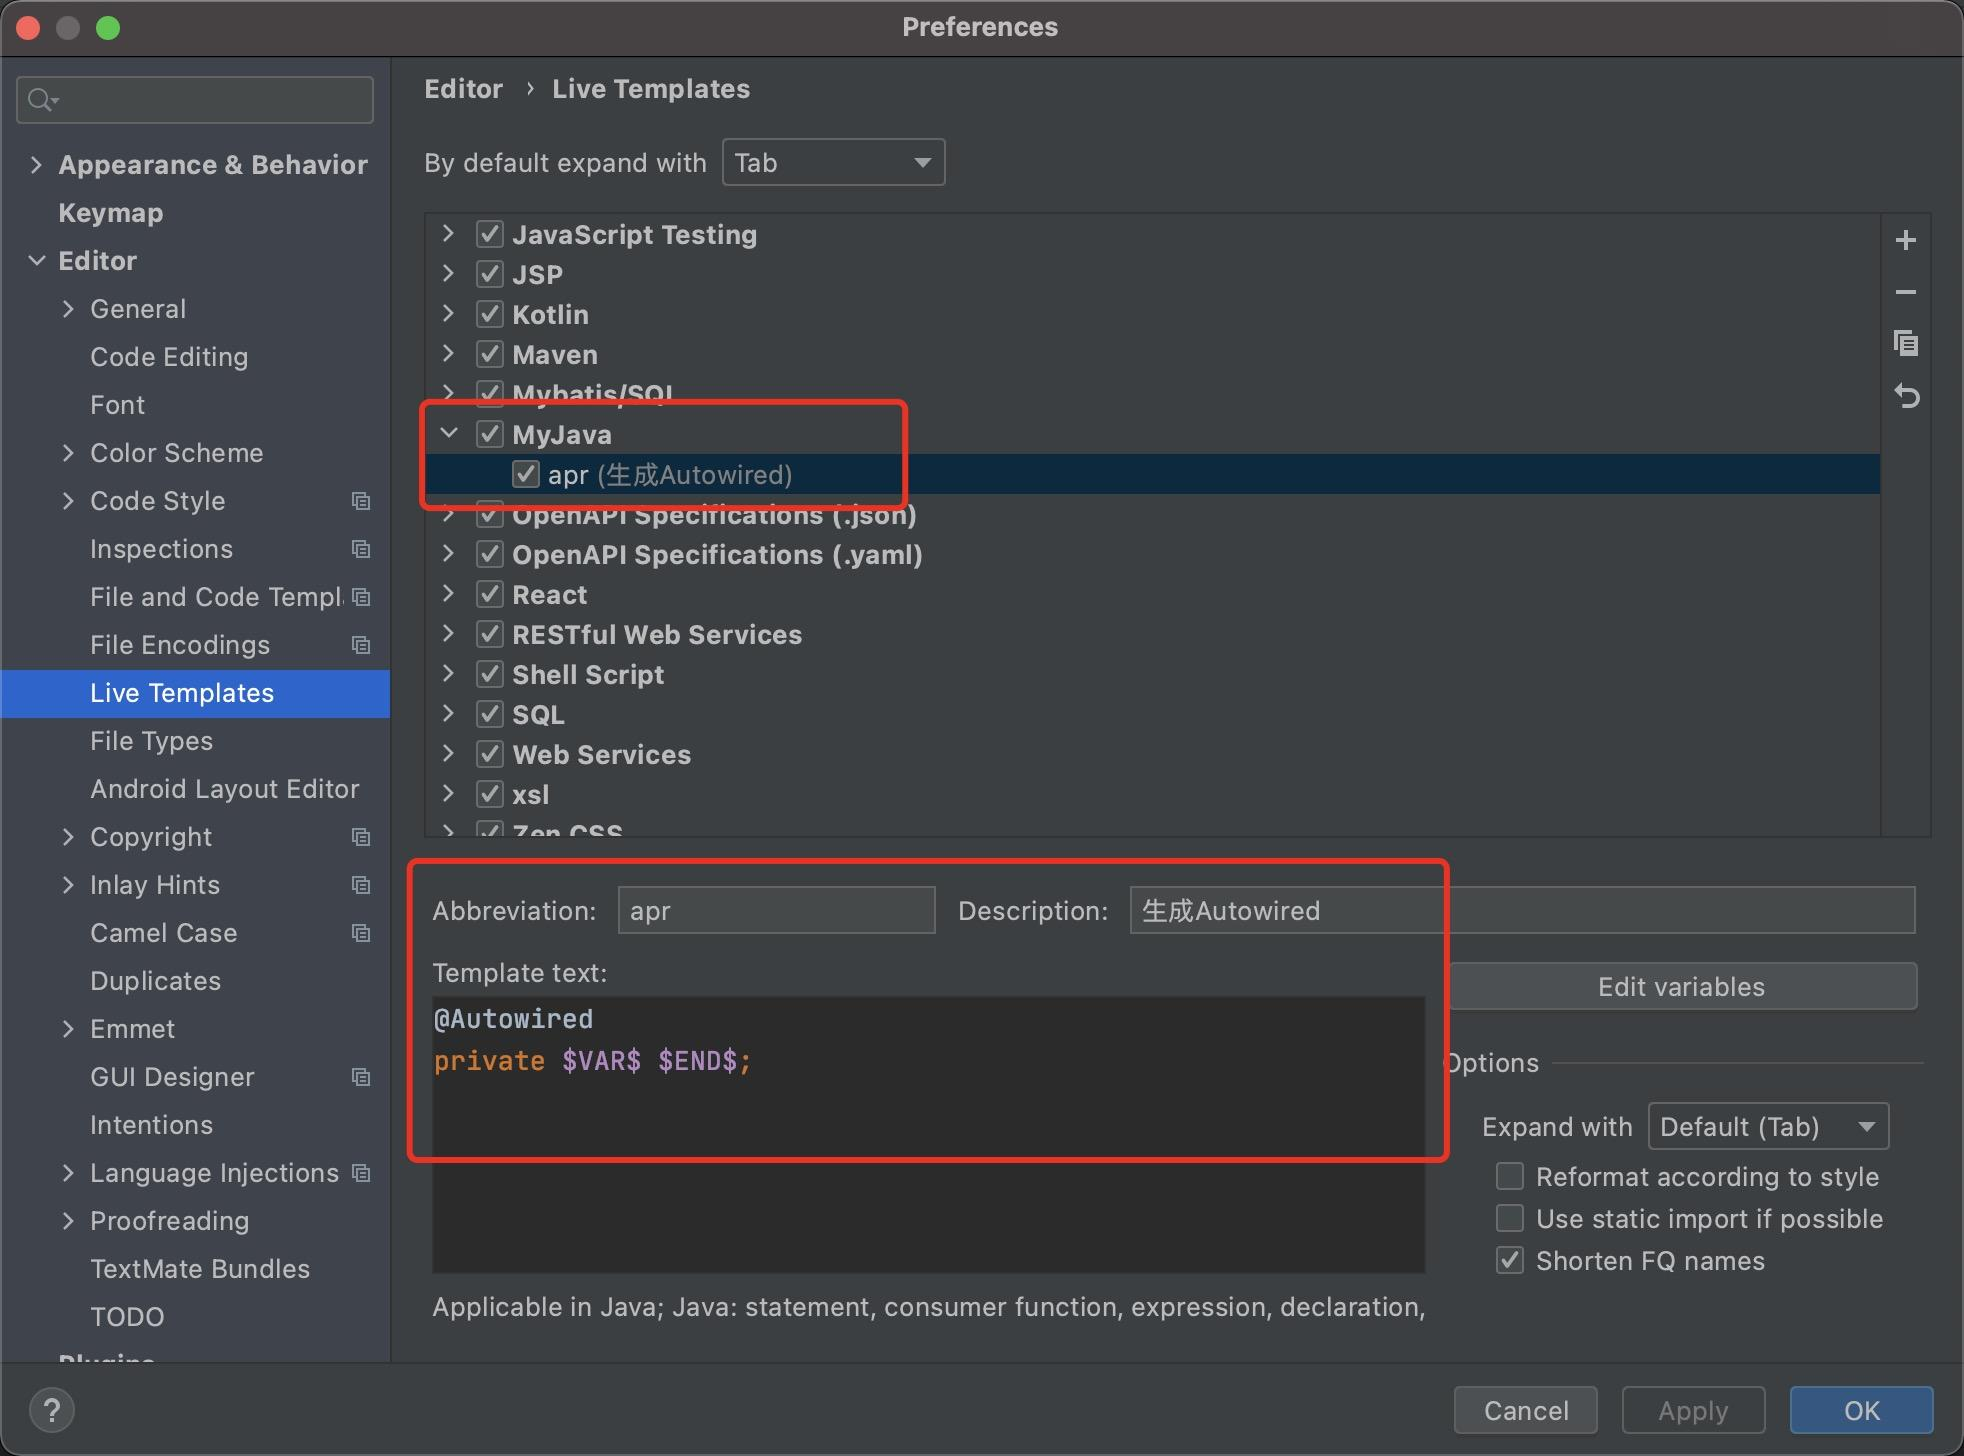
Task: Toggle the MyJava group checkbox
Action: click(488, 434)
